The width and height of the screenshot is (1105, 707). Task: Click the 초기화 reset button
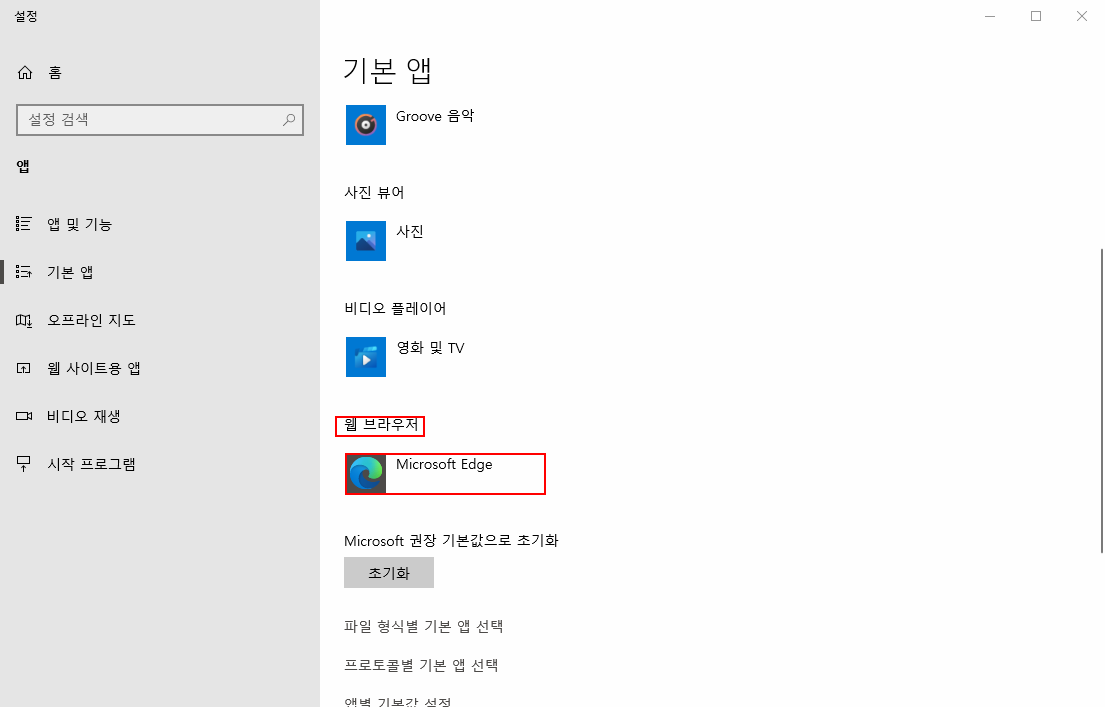tap(389, 572)
